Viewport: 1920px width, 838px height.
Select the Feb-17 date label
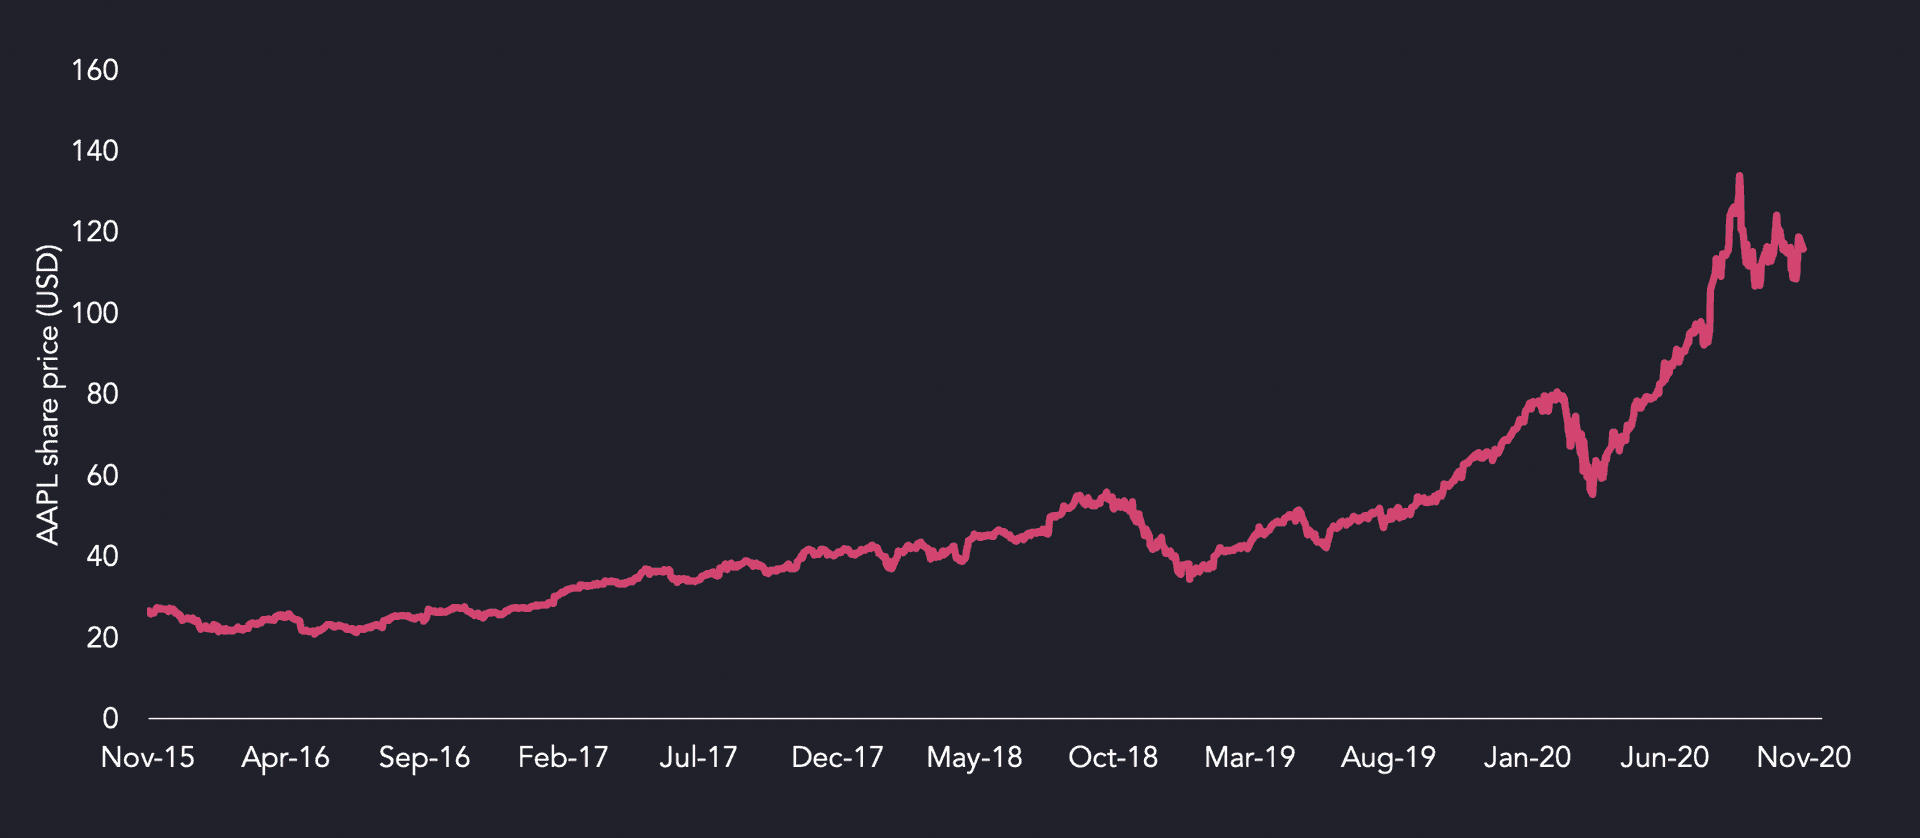563,758
